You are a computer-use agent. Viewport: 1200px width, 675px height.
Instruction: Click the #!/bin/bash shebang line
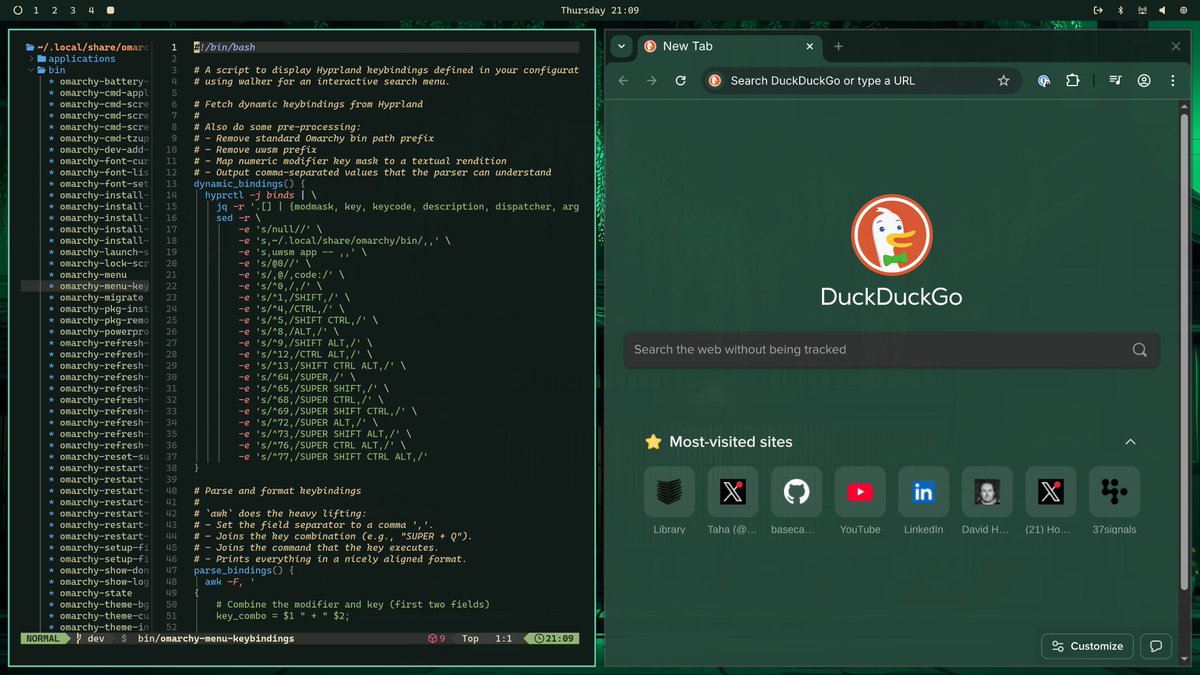click(x=225, y=47)
